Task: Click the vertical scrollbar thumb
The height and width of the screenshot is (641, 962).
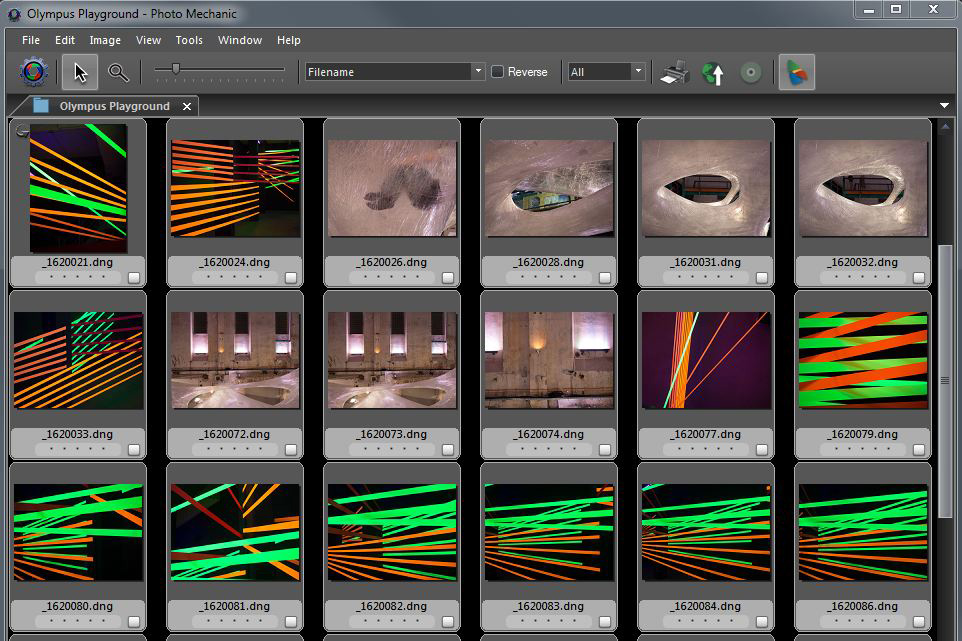Action: click(945, 380)
